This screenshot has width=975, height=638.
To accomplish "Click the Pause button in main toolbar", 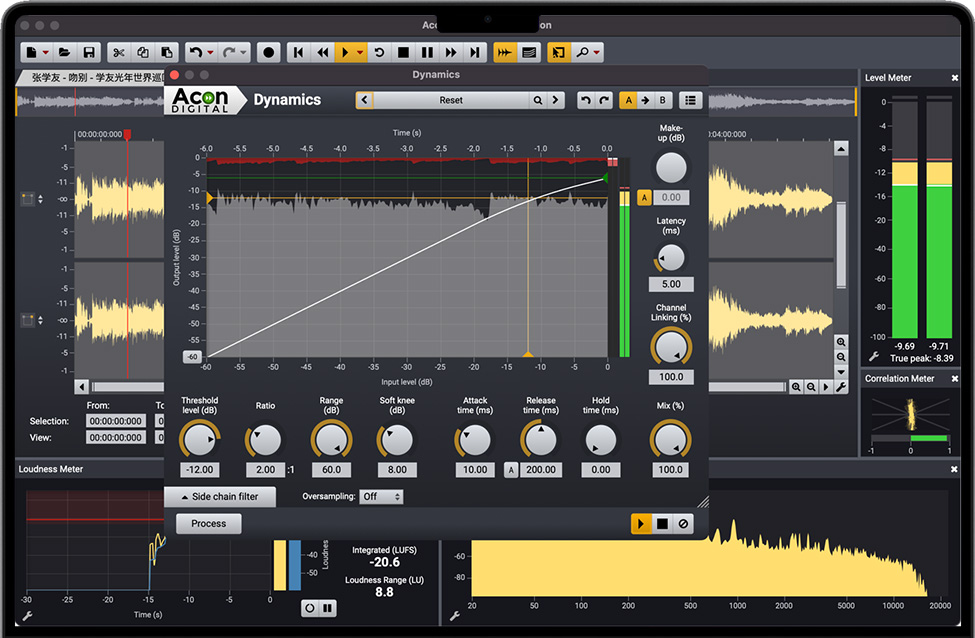I will pyautogui.click(x=427, y=52).
